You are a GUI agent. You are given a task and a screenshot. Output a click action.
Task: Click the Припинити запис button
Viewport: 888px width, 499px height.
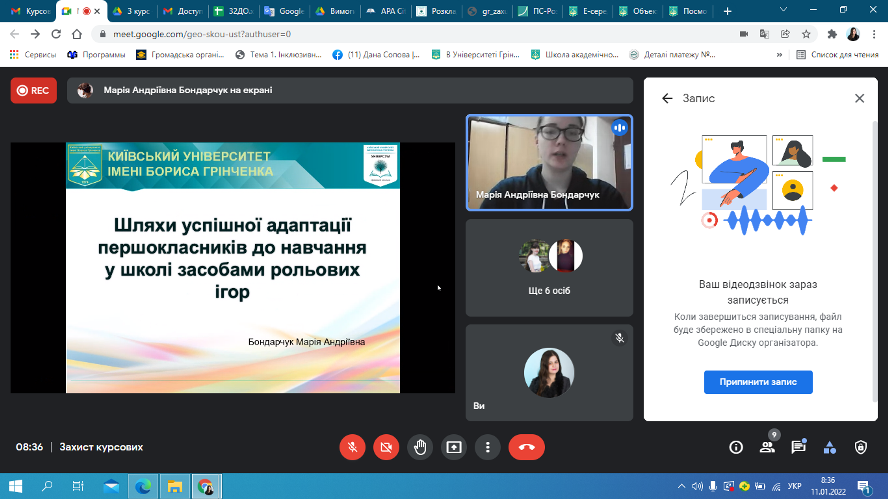pyautogui.click(x=758, y=382)
